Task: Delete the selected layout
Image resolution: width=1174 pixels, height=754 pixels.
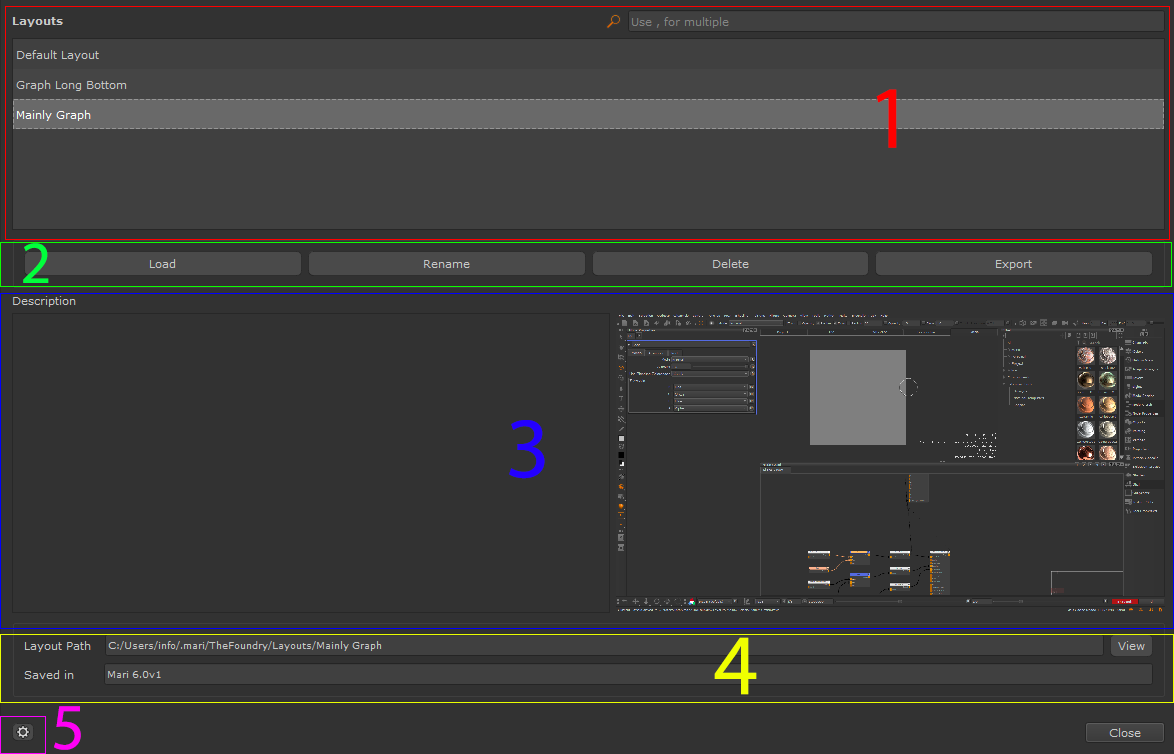Action: coord(730,264)
